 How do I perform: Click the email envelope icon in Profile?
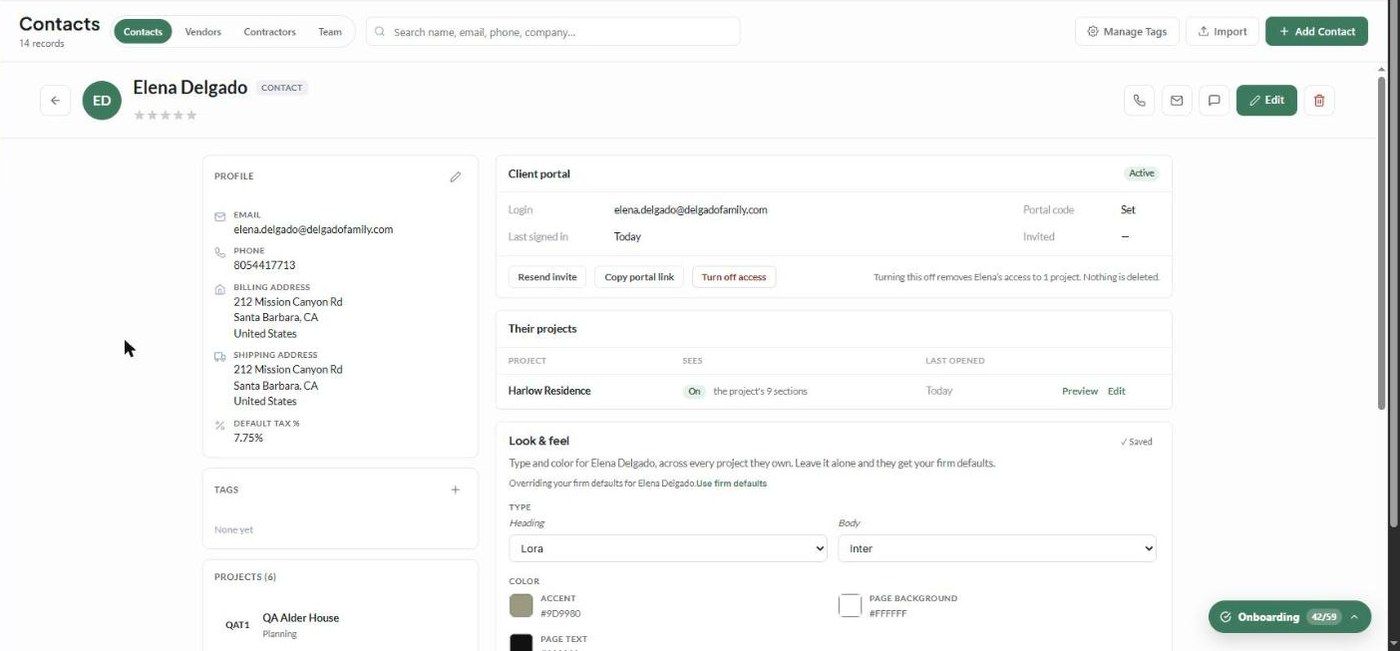220,216
